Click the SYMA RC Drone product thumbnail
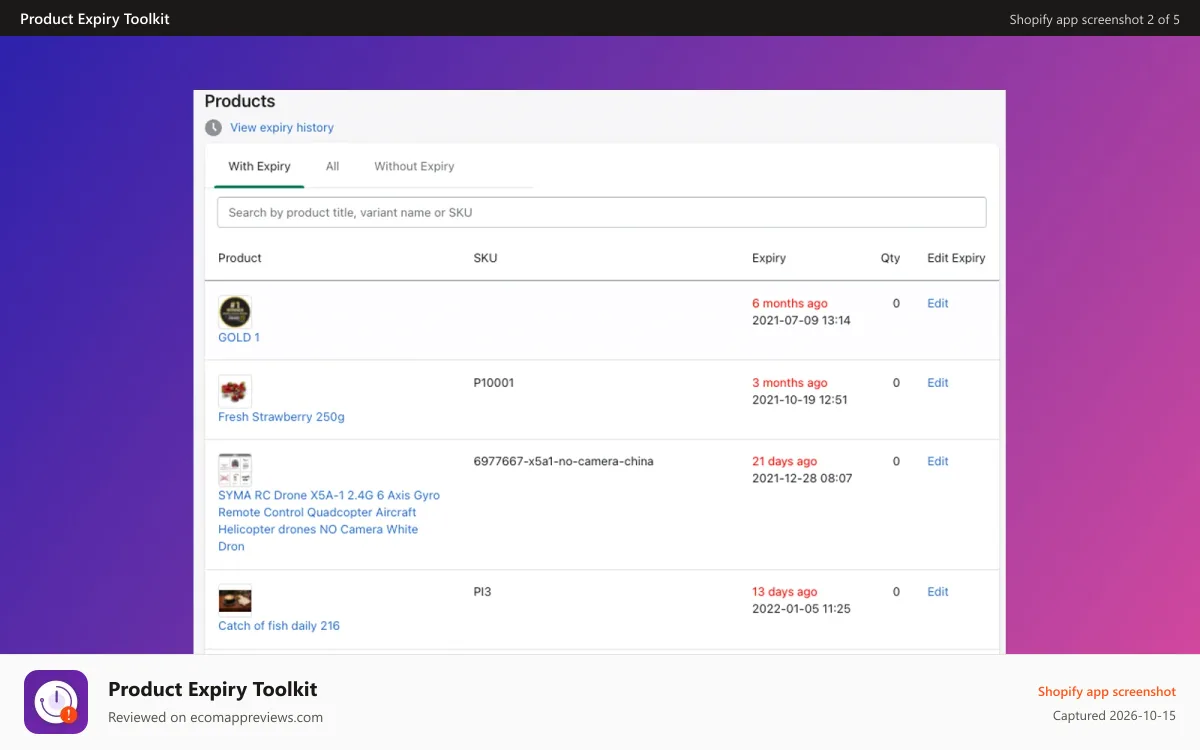The height and width of the screenshot is (750, 1200). click(235, 470)
